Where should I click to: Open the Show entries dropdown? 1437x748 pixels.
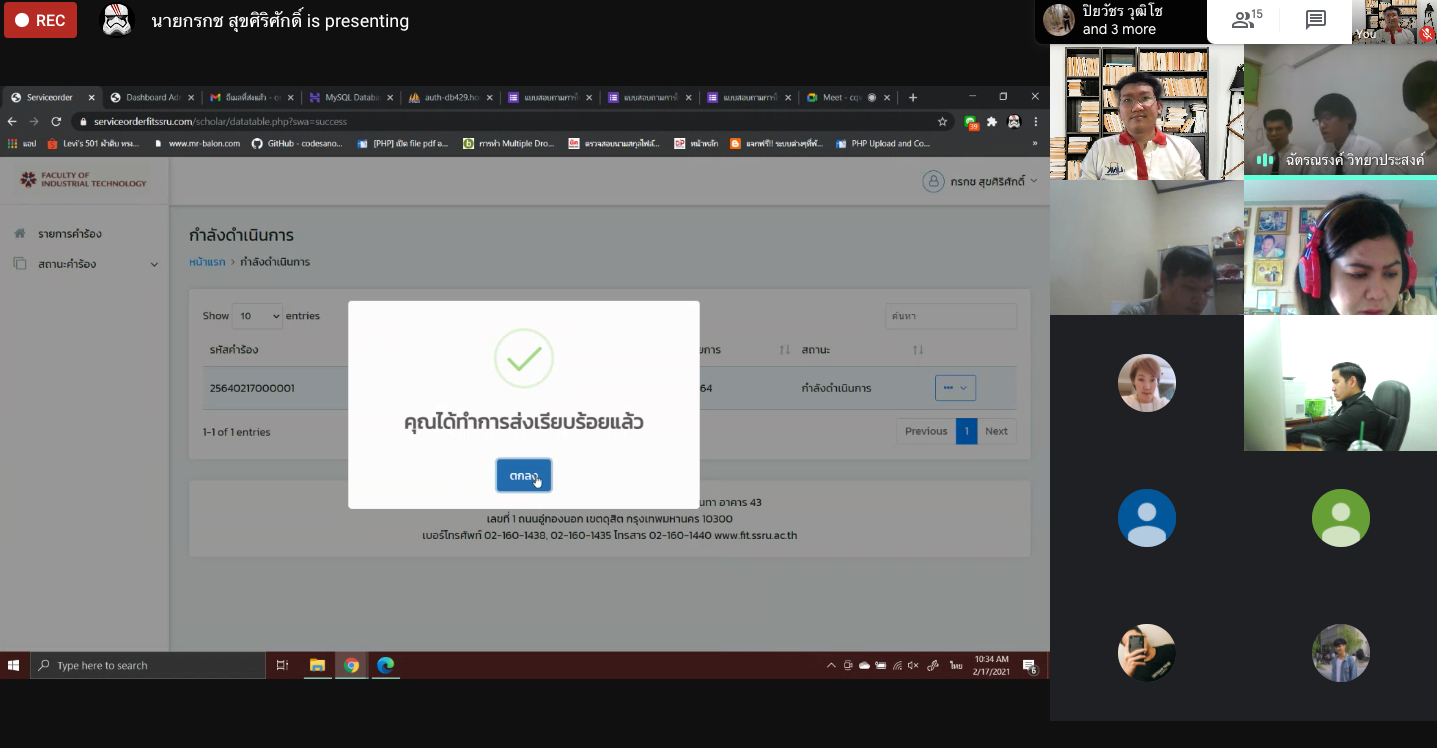(x=257, y=316)
